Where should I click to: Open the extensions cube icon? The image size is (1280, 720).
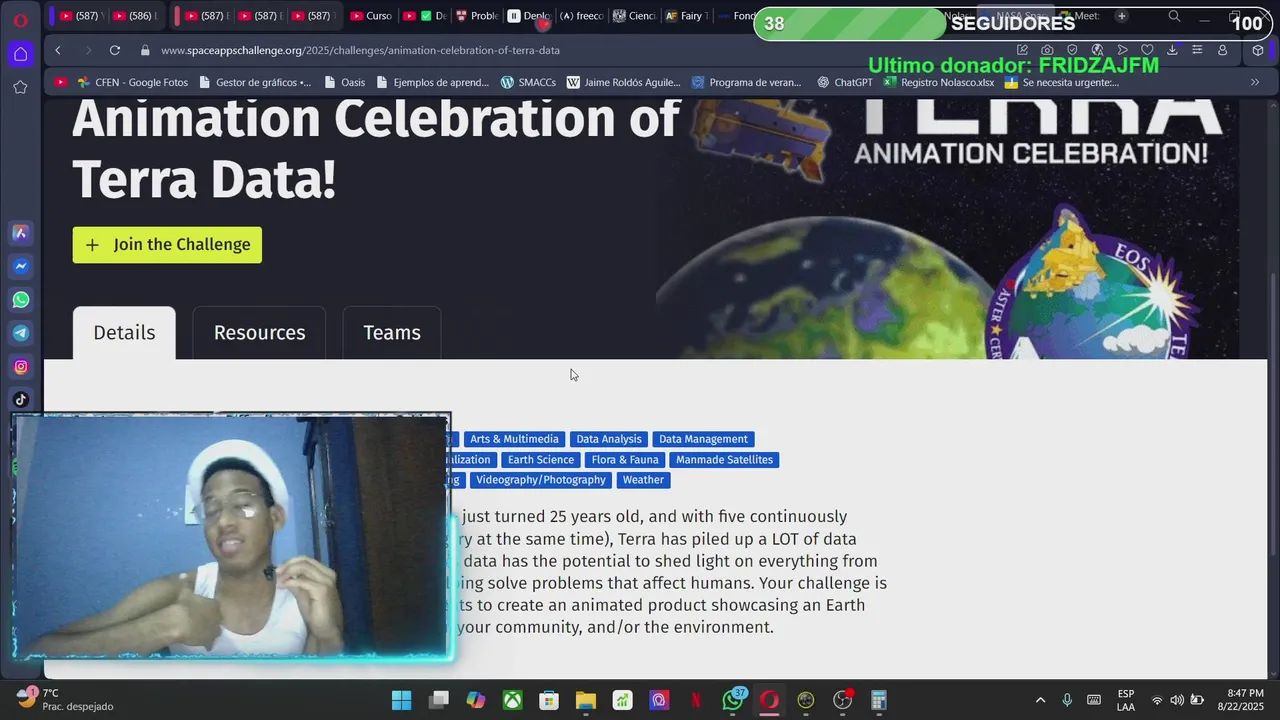pos(1258,50)
